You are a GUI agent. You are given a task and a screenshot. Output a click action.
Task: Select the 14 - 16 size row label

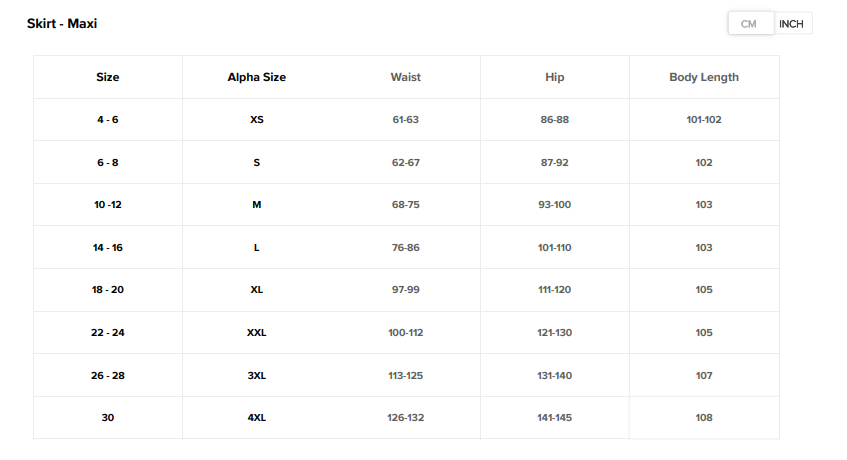[108, 247]
